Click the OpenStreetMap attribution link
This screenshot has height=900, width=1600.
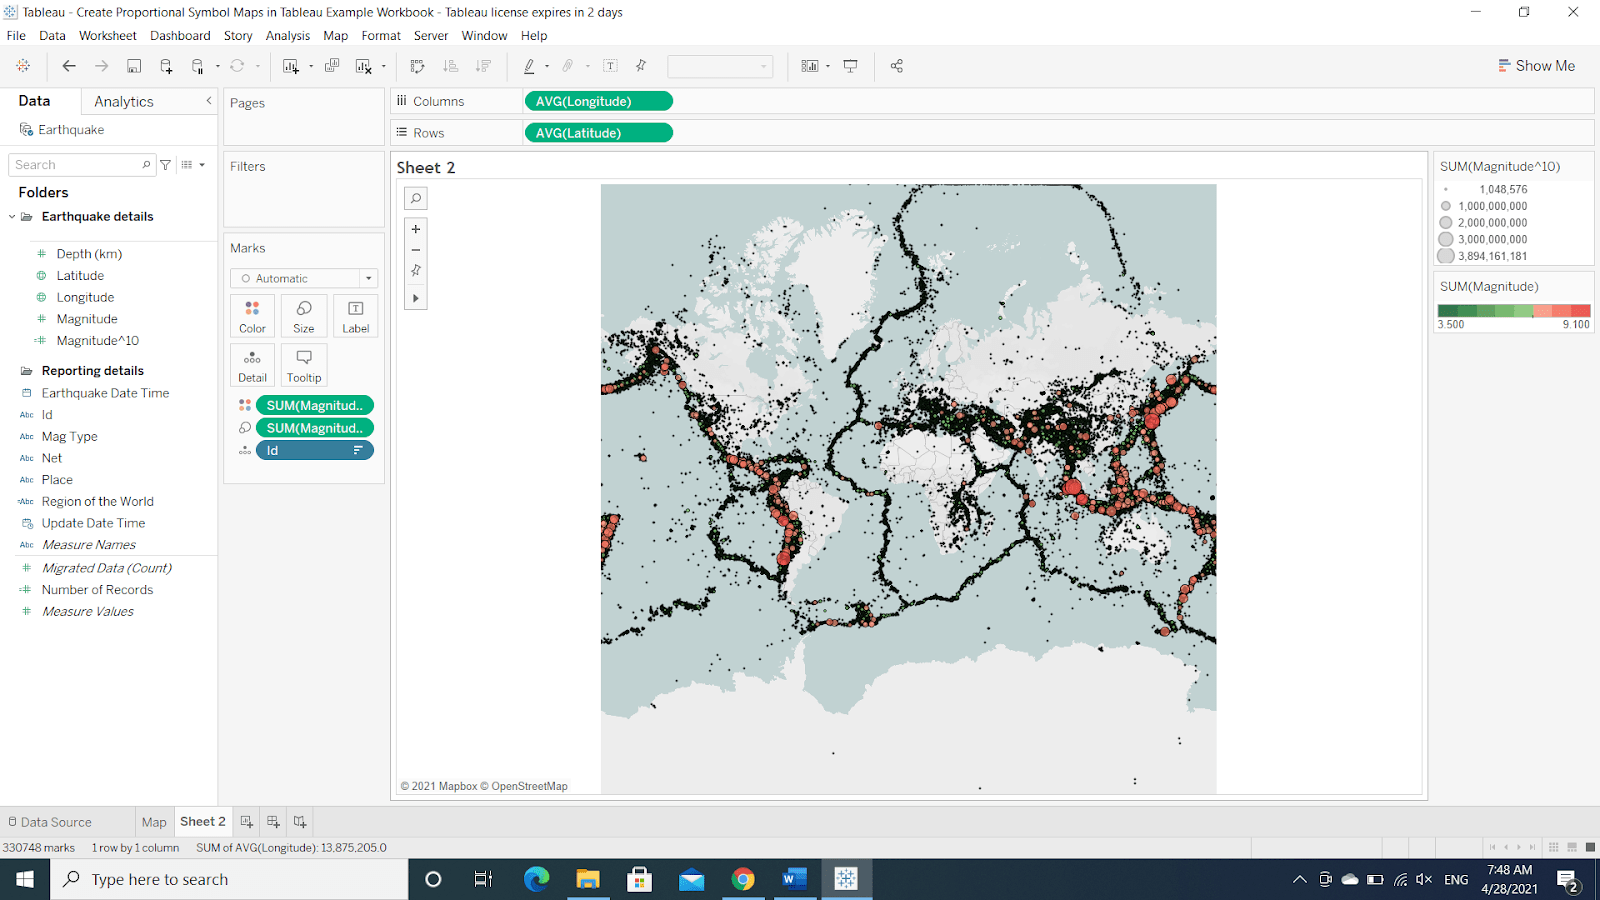pos(529,786)
